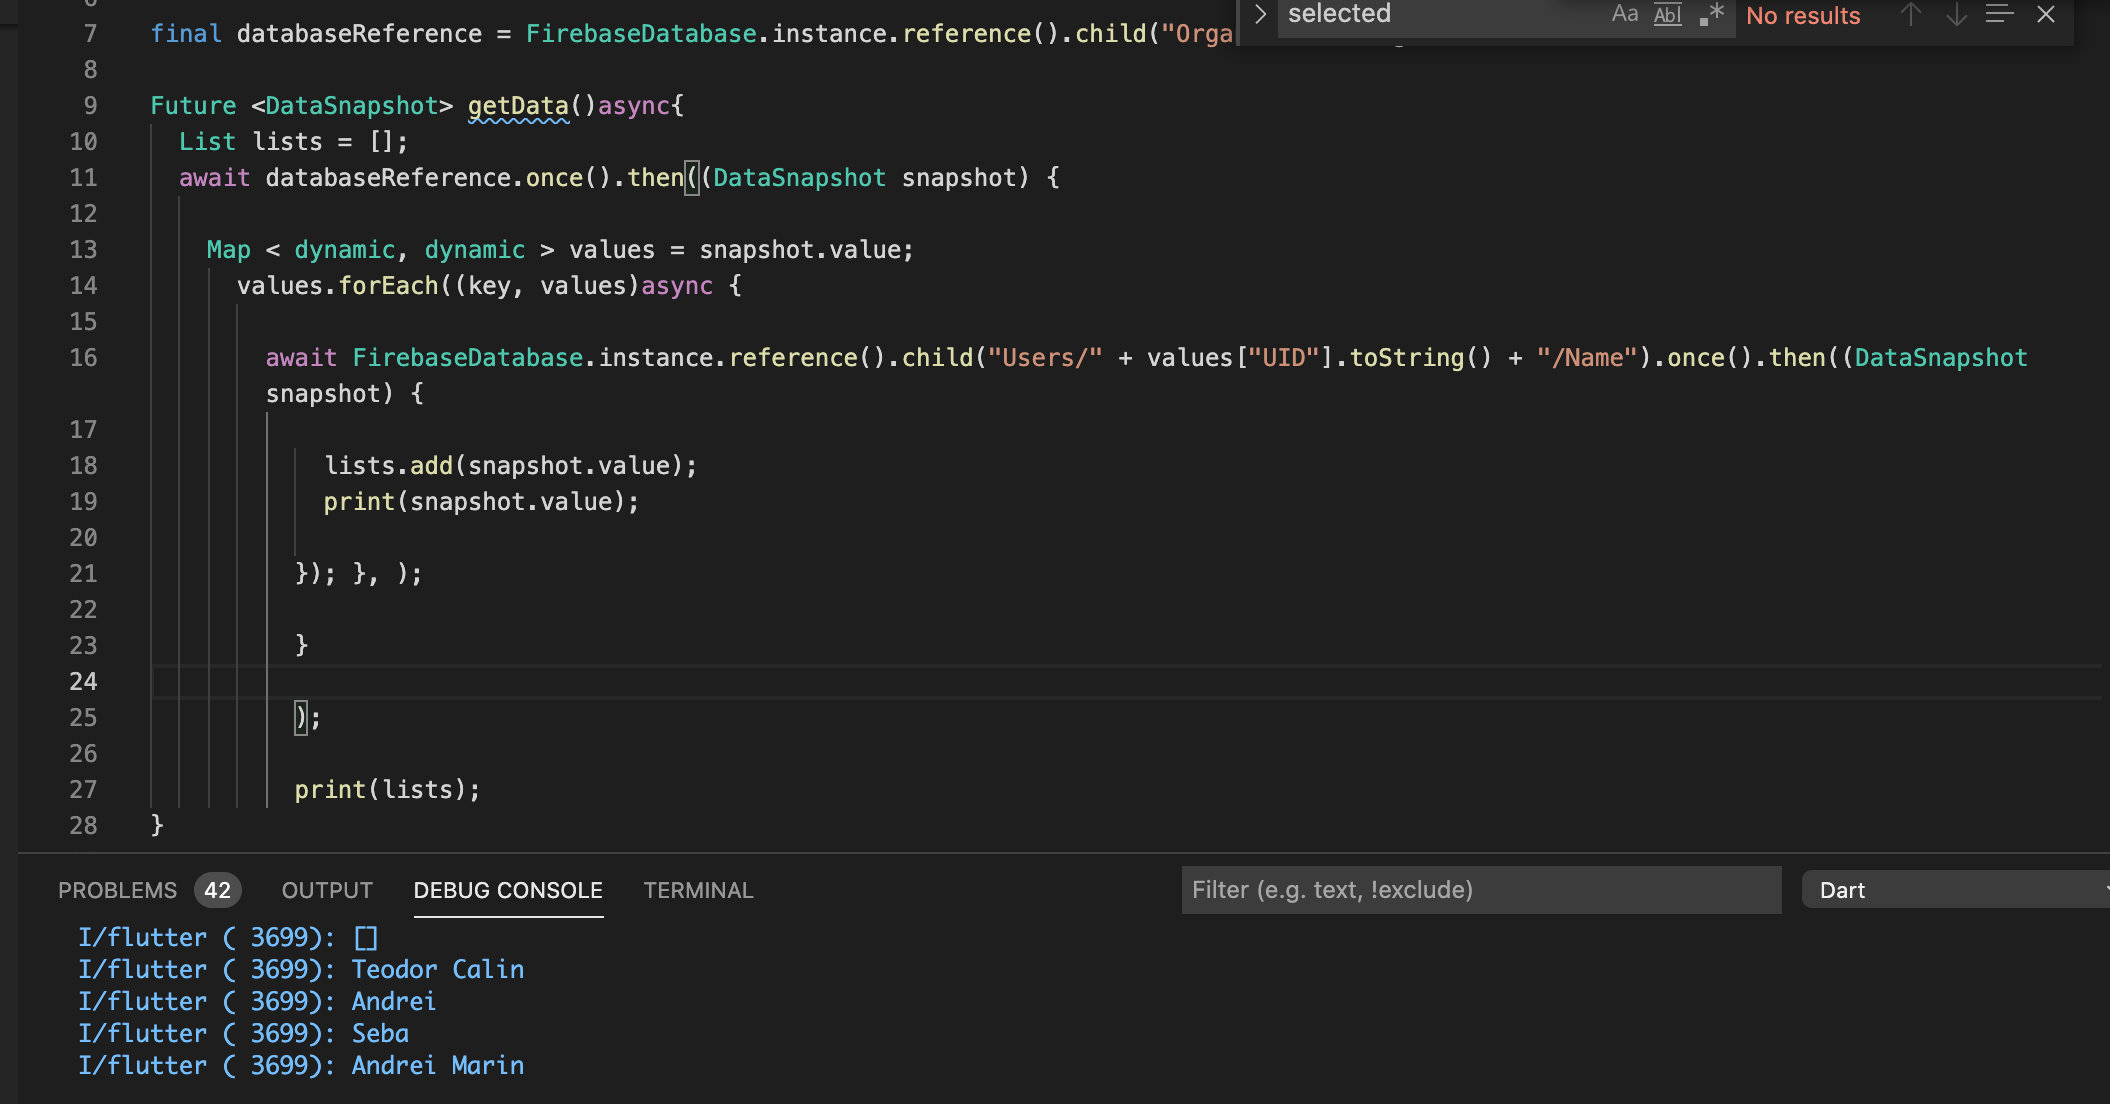This screenshot has height=1104, width=2110.
Task: Click line number 24 in gutter
Action: (x=83, y=682)
